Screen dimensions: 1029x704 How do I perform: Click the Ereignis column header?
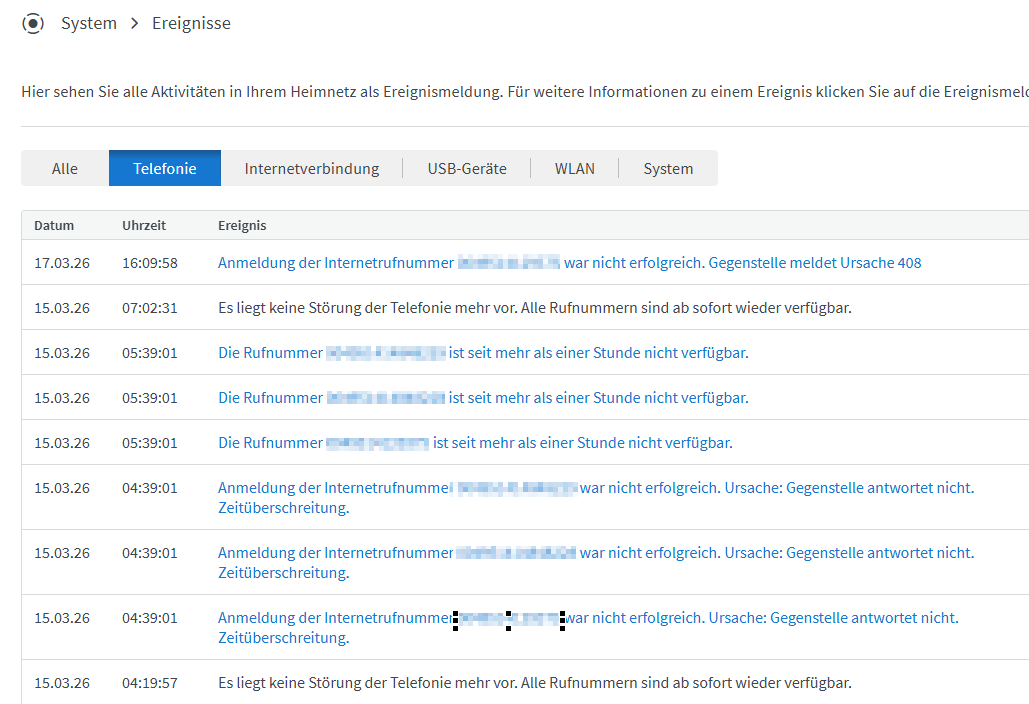click(242, 226)
